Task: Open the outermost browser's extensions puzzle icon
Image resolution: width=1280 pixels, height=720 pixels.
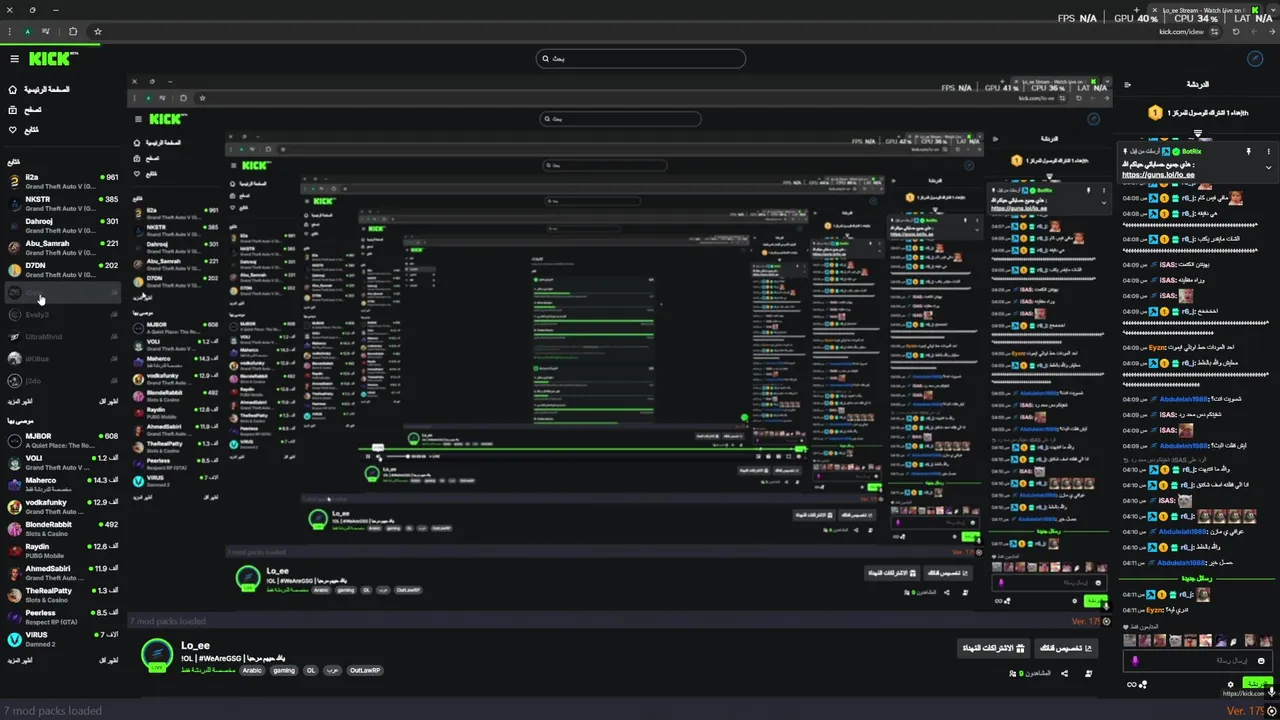Action: [x=73, y=31]
